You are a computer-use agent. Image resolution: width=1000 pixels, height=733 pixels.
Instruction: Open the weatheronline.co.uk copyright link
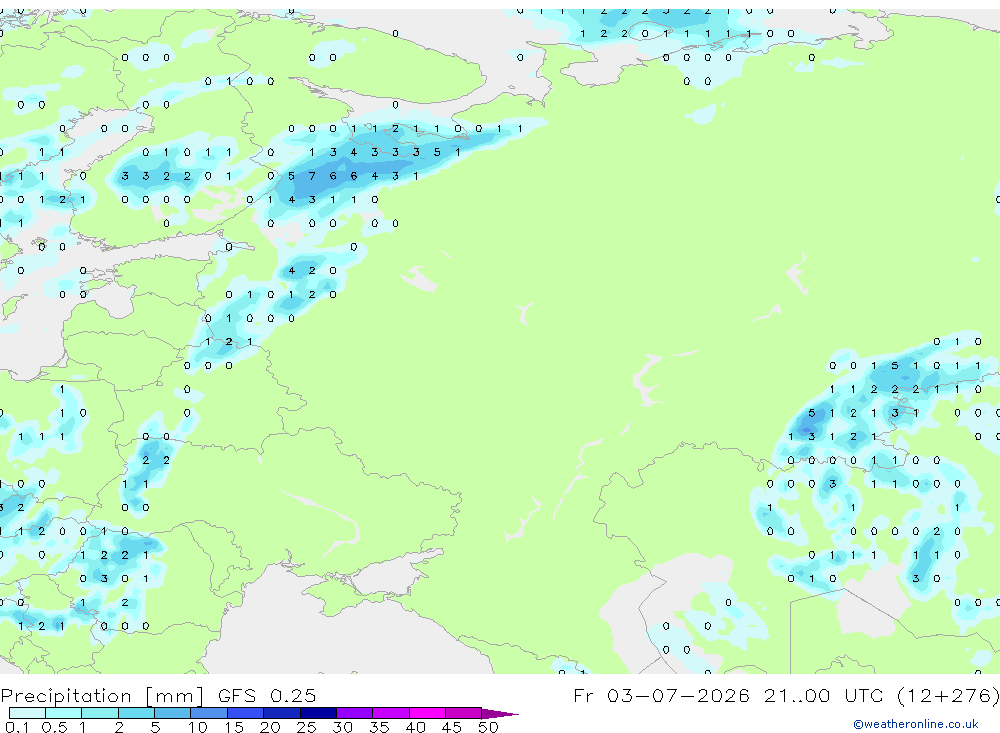click(x=916, y=724)
